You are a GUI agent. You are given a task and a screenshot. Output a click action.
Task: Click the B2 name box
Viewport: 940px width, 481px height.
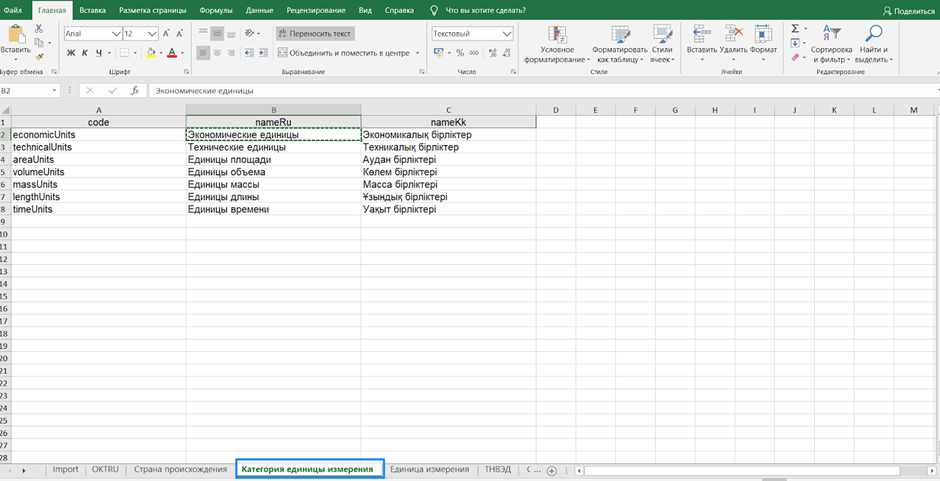coord(29,91)
